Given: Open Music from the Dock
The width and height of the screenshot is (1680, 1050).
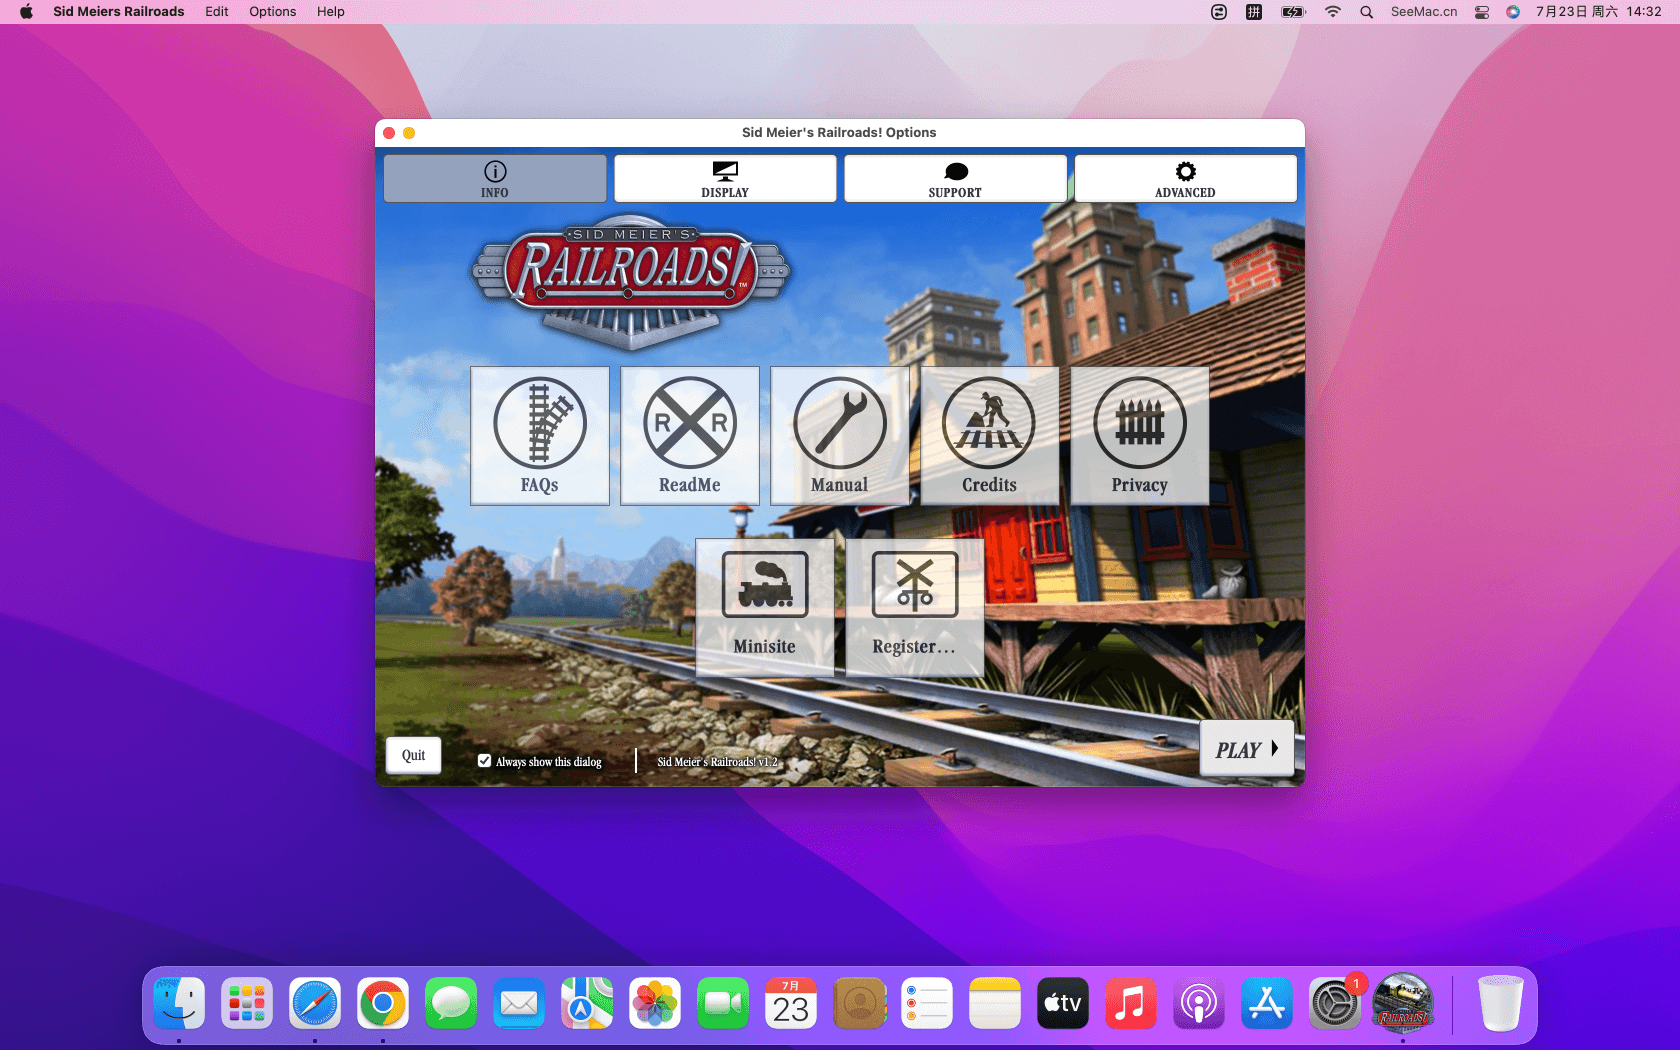Looking at the screenshot, I should (x=1131, y=1003).
